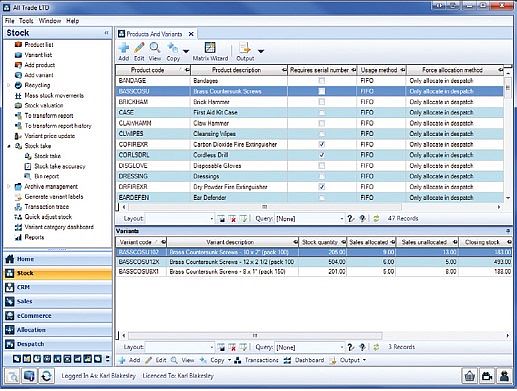Expand the Recycling tree node
This screenshot has height=391, width=517.
9,85
